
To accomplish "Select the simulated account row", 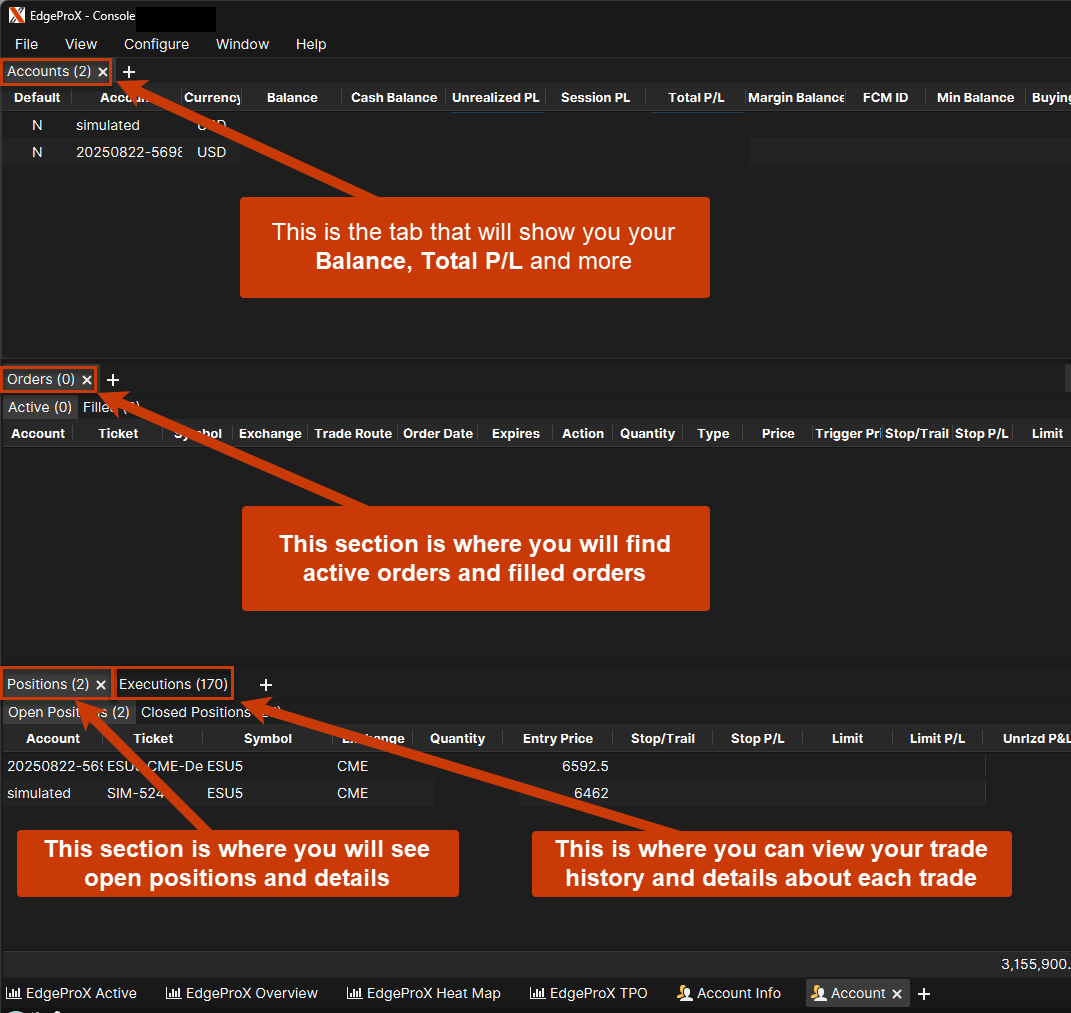I will tap(108, 125).
